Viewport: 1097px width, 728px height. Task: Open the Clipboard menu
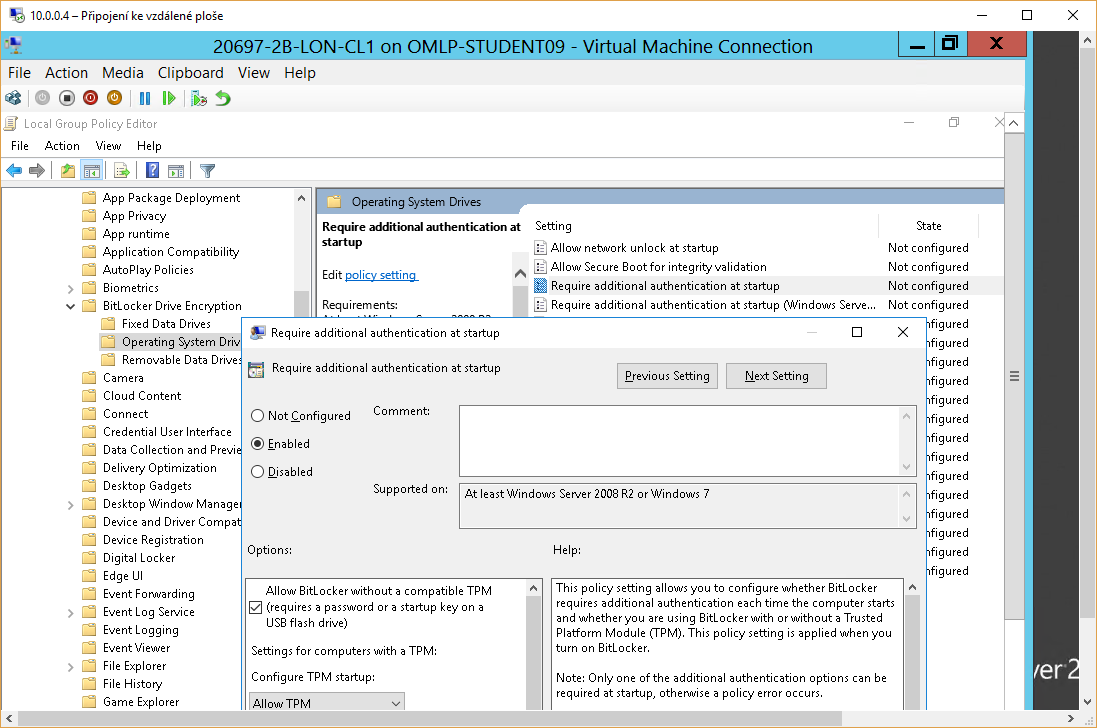(x=190, y=73)
